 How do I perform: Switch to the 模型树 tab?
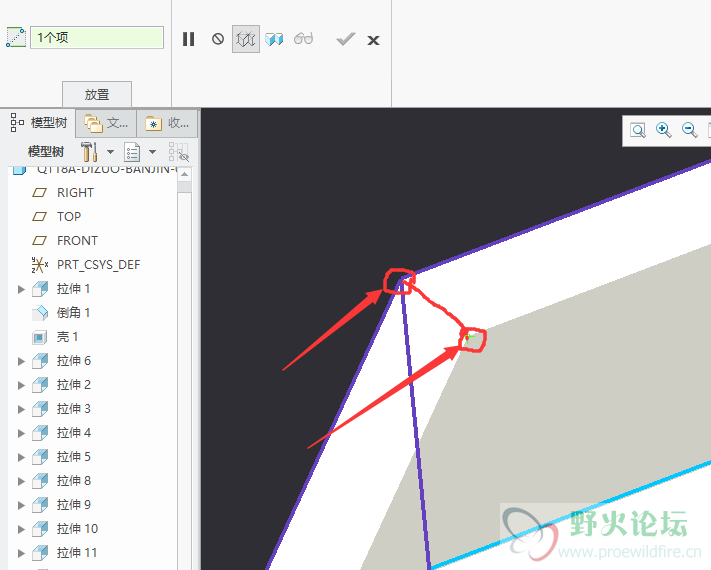[39, 122]
